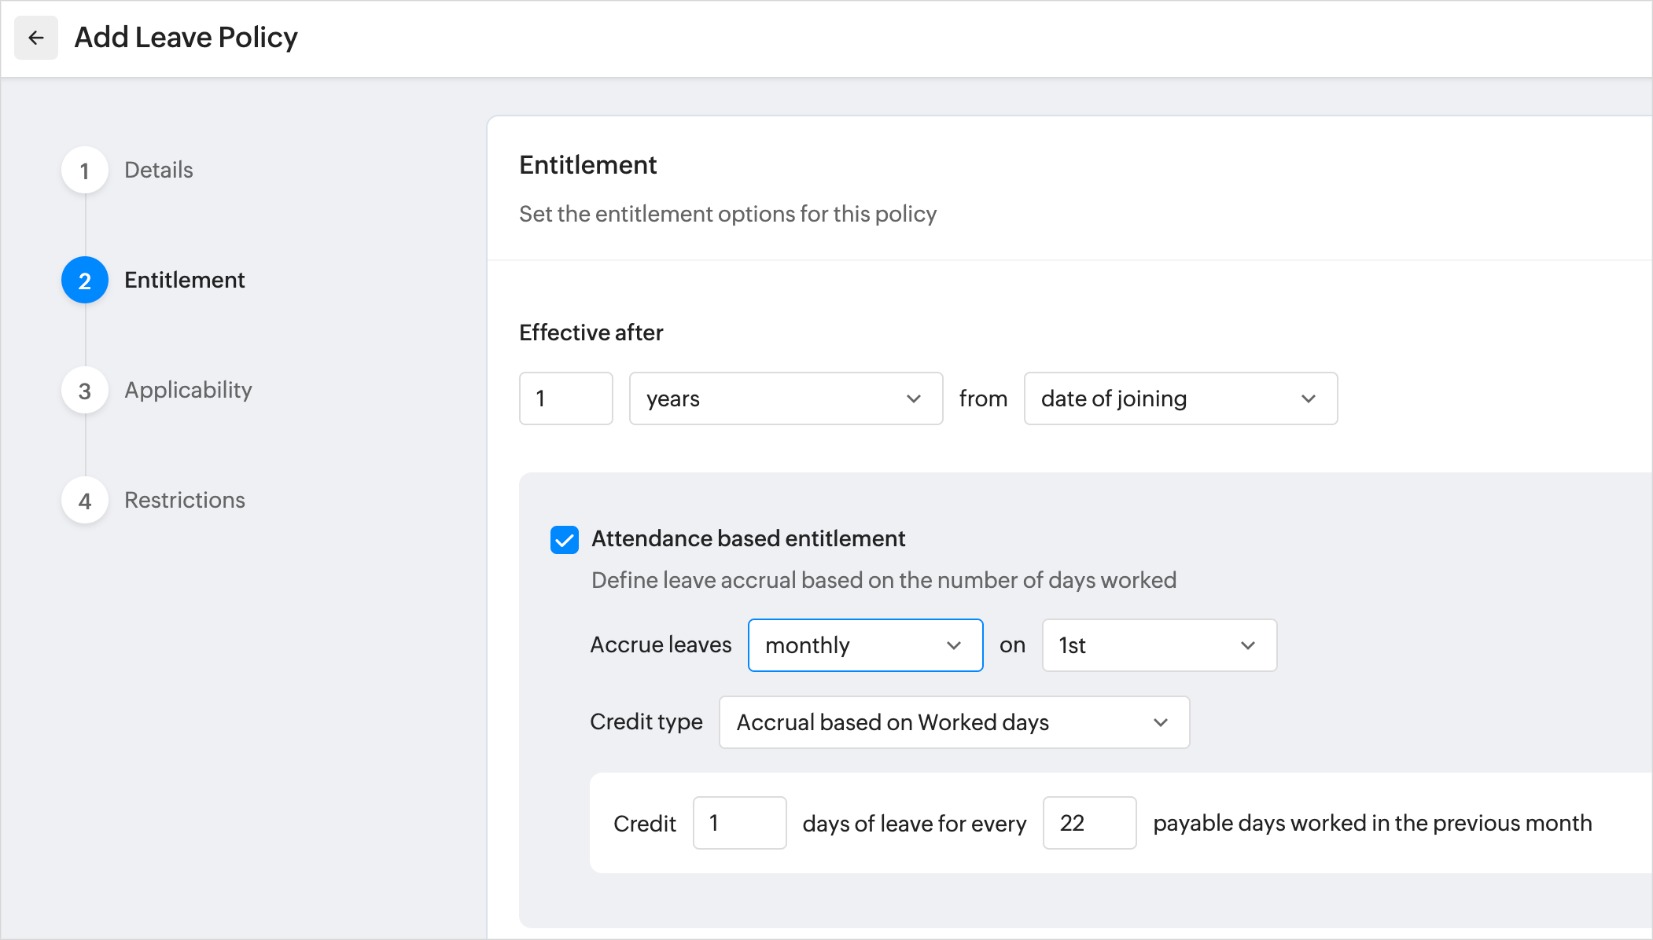1653x940 pixels.
Task: Go to step 3 Applicability circle
Action: point(85,391)
